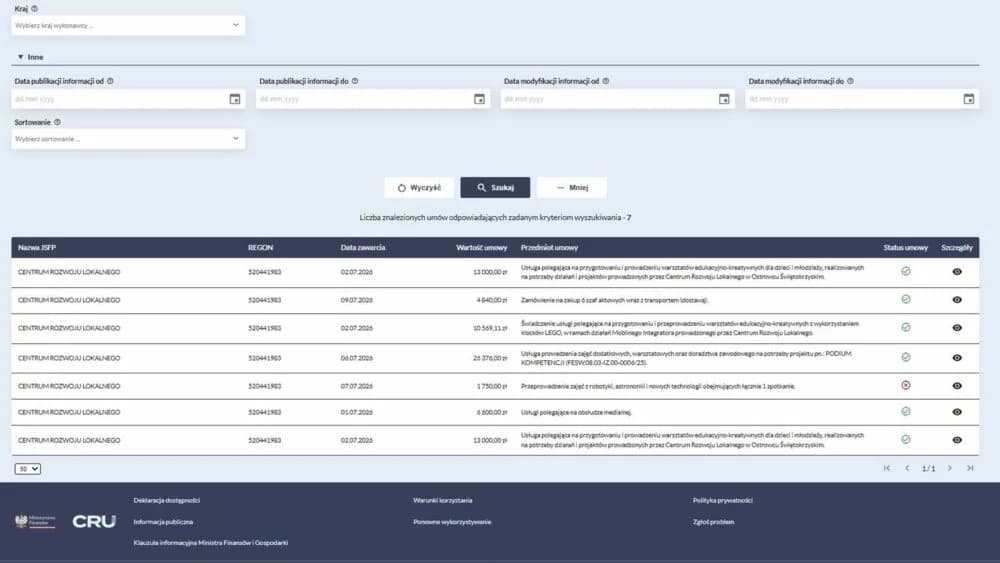Sort by Data zawarcia column header
Image resolution: width=1000 pixels, height=563 pixels.
coord(363,247)
